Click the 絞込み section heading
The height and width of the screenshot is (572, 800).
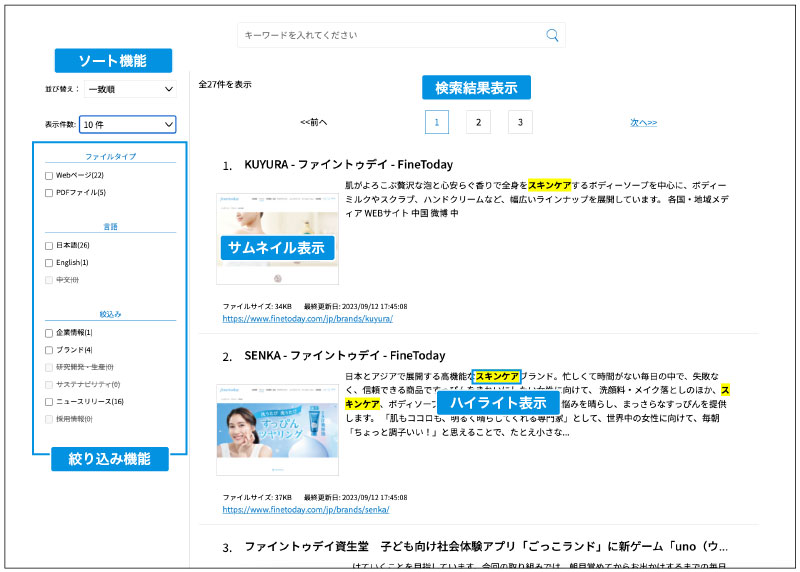point(111,314)
